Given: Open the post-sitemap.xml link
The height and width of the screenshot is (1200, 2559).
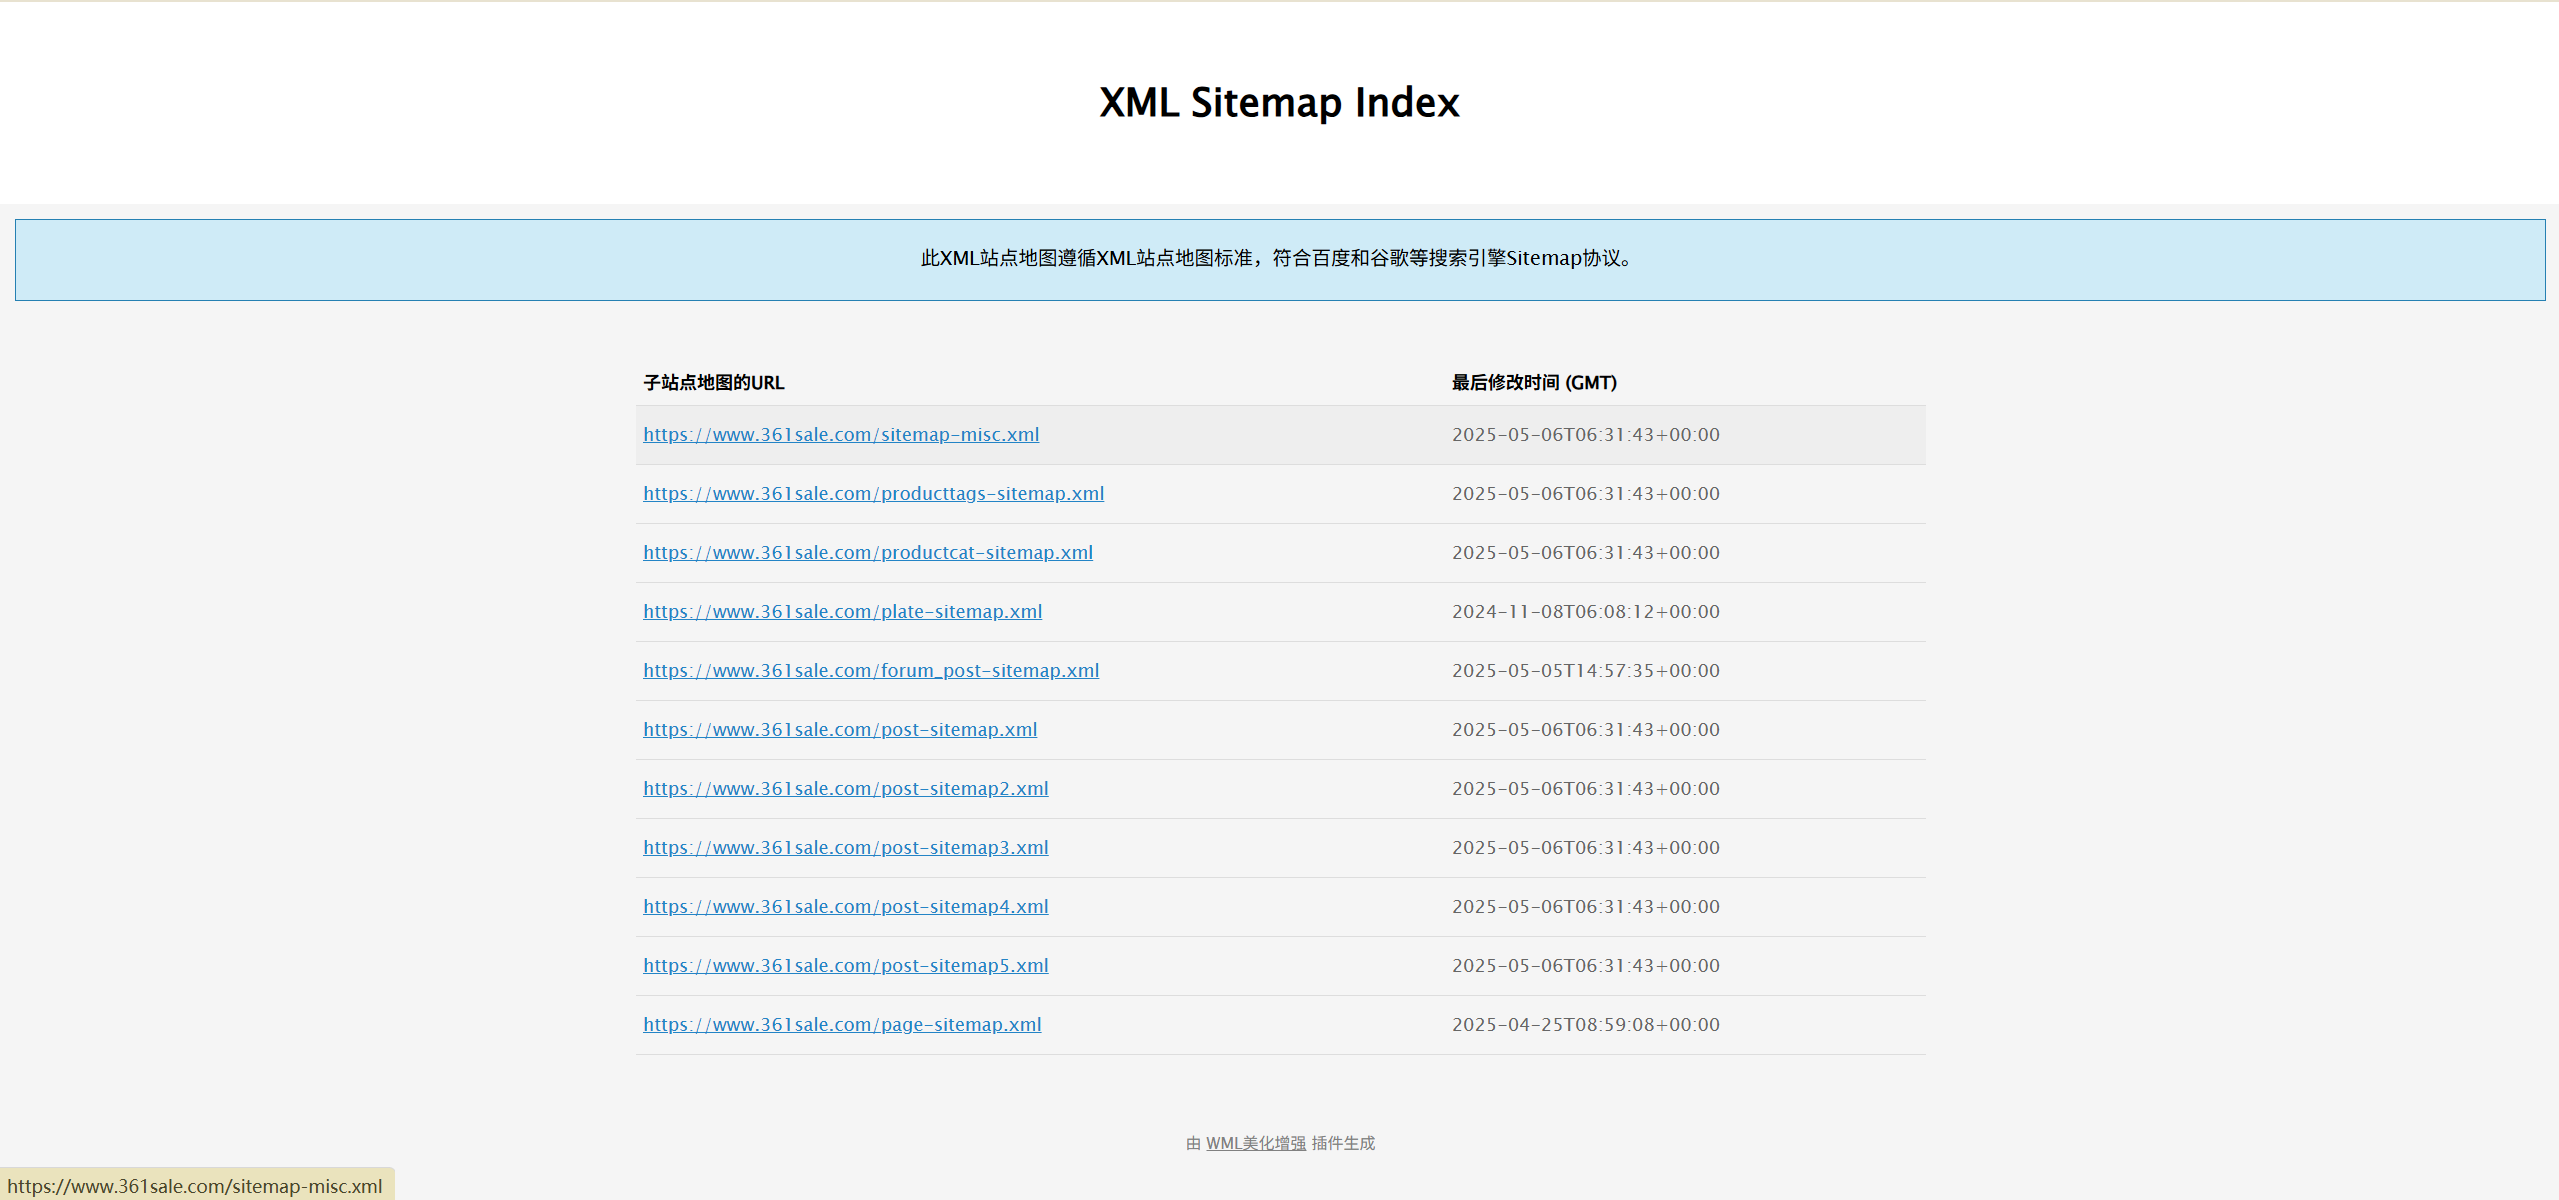Looking at the screenshot, I should [x=840, y=730].
